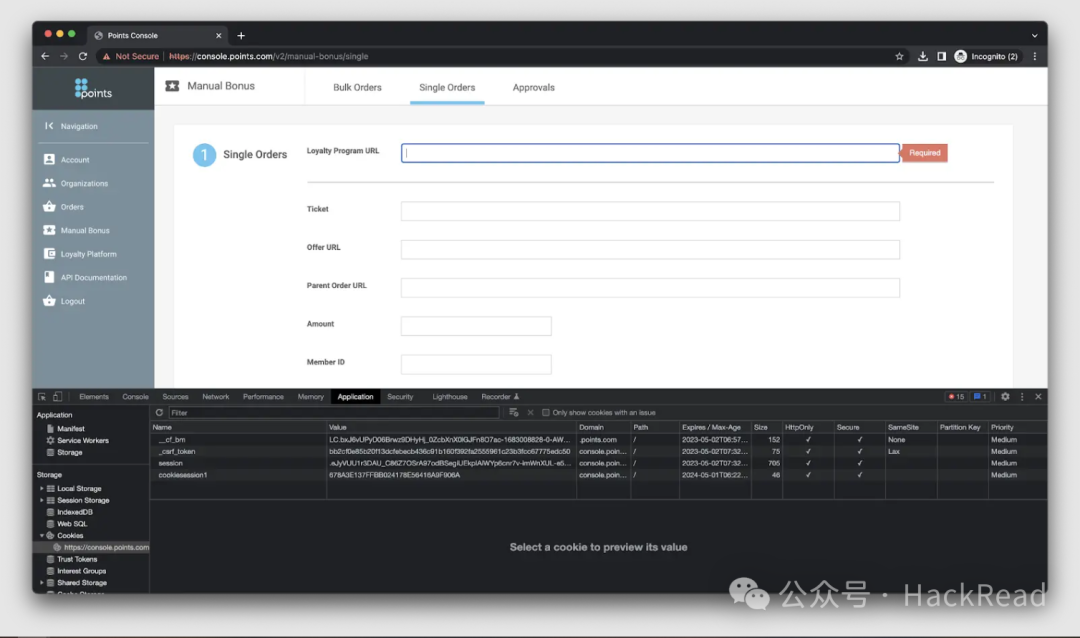Toggle DevTools device toolbar icon

[x=58, y=397]
